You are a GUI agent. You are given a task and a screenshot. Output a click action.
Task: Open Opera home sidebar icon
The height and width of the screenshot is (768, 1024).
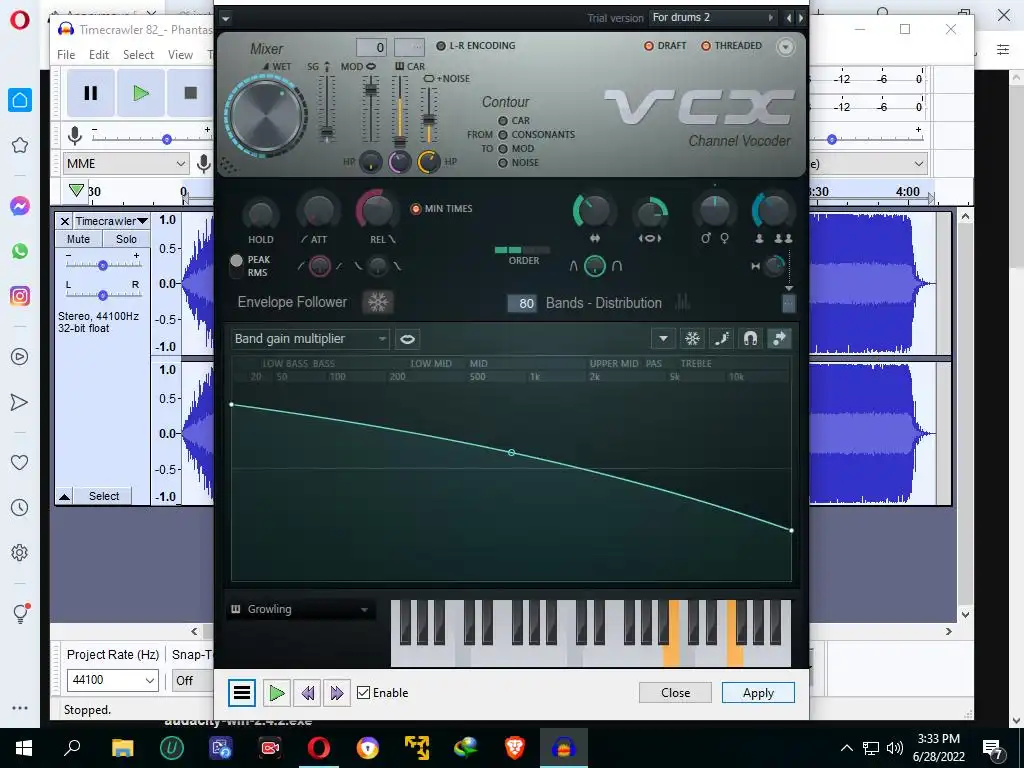20,100
